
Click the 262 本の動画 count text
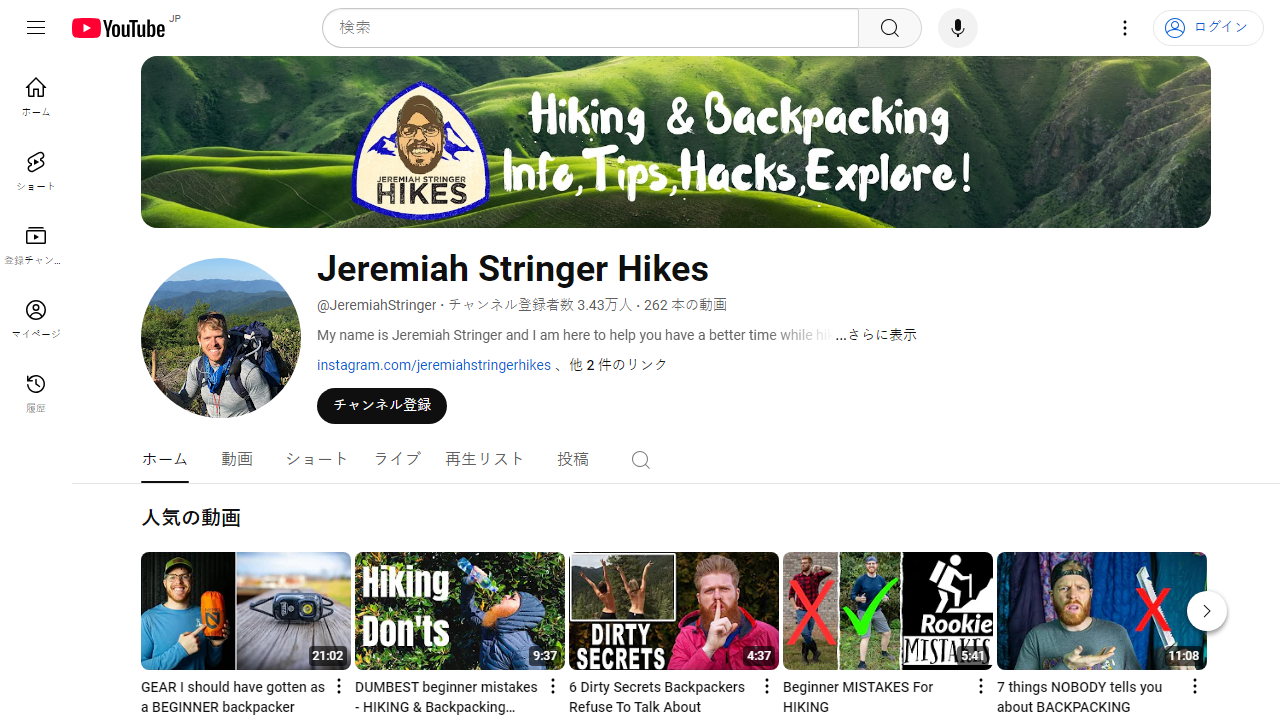coord(685,305)
